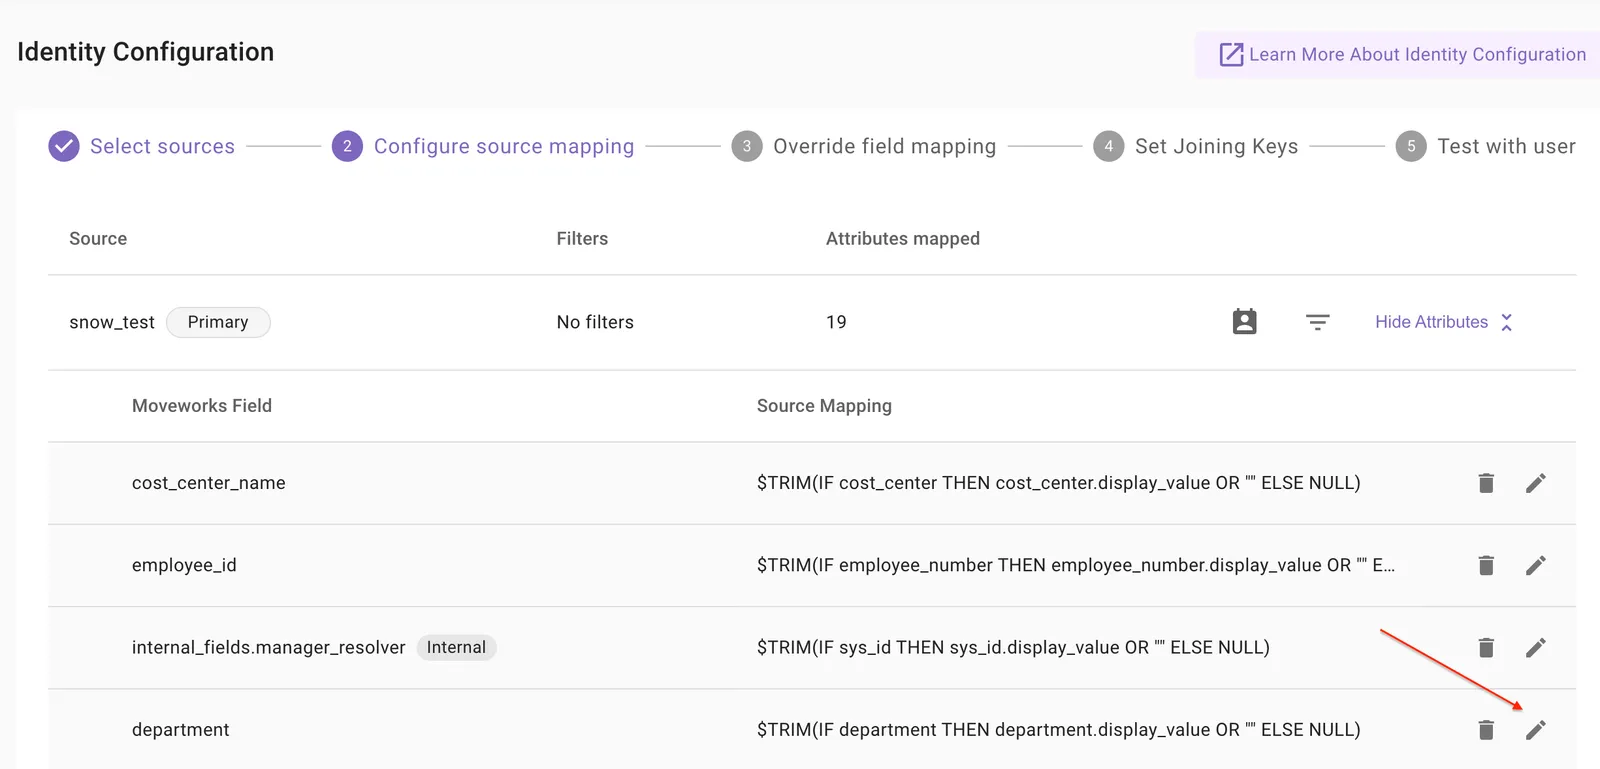
Task: Click the cost_center $TRIM mapping expression
Action: (x=1059, y=483)
